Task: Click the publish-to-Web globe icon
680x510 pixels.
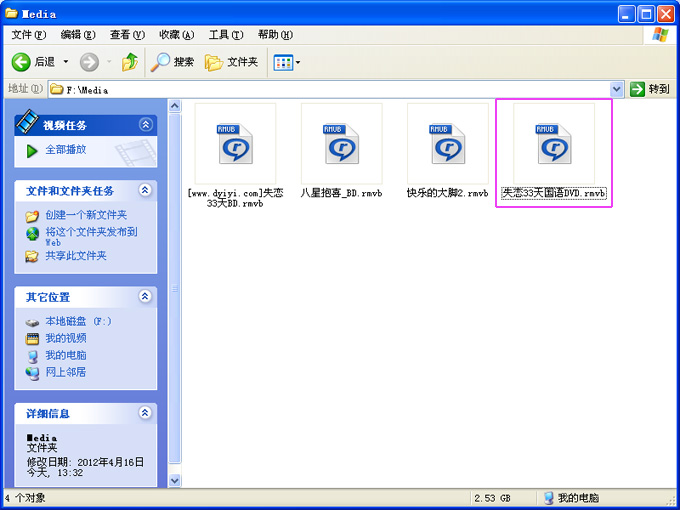Action: click(x=33, y=234)
